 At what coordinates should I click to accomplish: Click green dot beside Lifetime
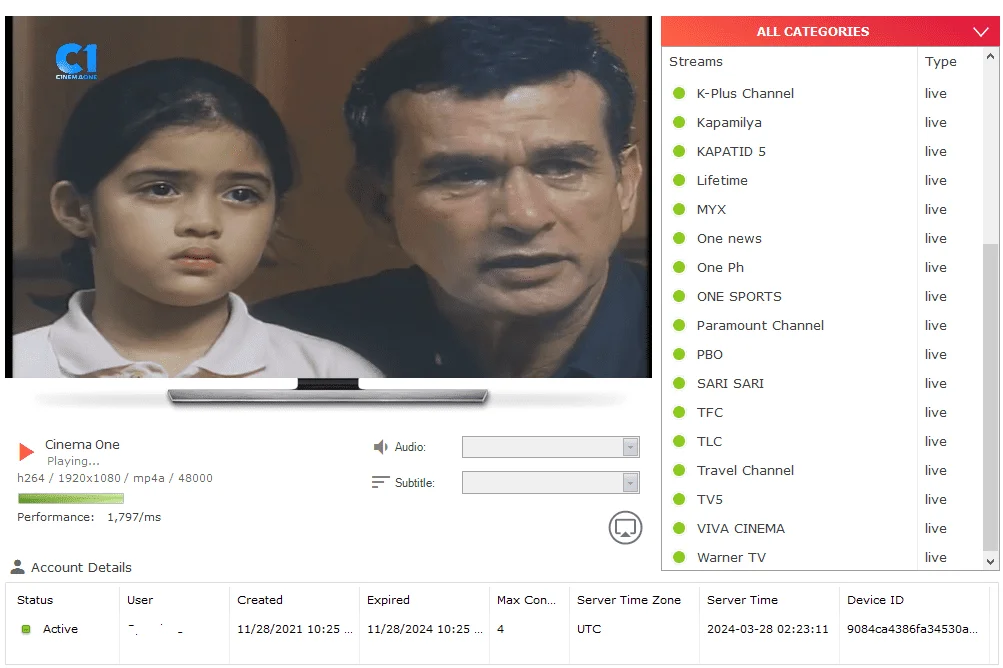(679, 180)
